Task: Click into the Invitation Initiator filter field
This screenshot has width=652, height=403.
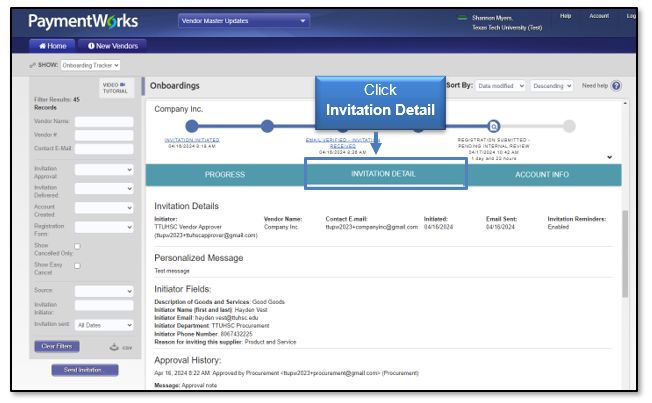Action: [x=104, y=305]
